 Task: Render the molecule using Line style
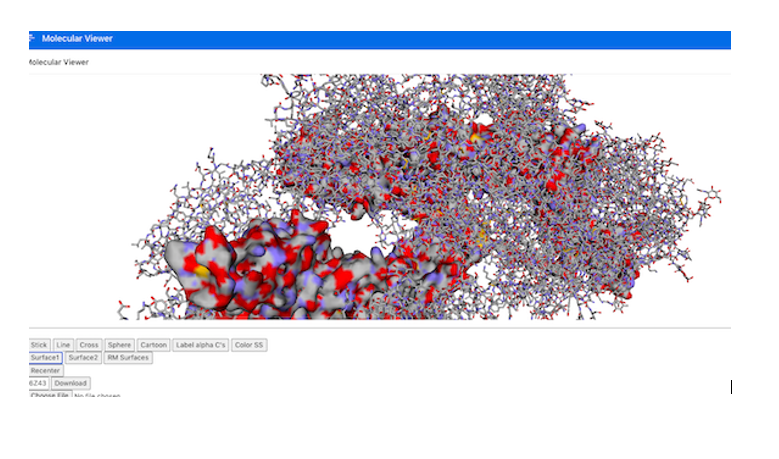tap(63, 345)
